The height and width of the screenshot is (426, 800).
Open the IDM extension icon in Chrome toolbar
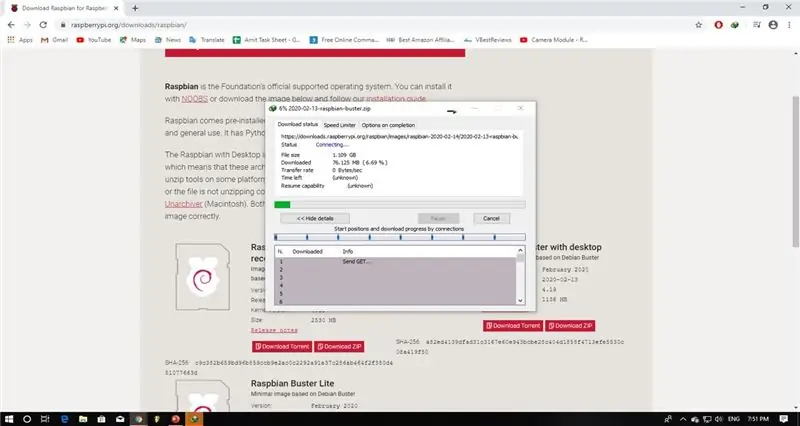(x=735, y=24)
